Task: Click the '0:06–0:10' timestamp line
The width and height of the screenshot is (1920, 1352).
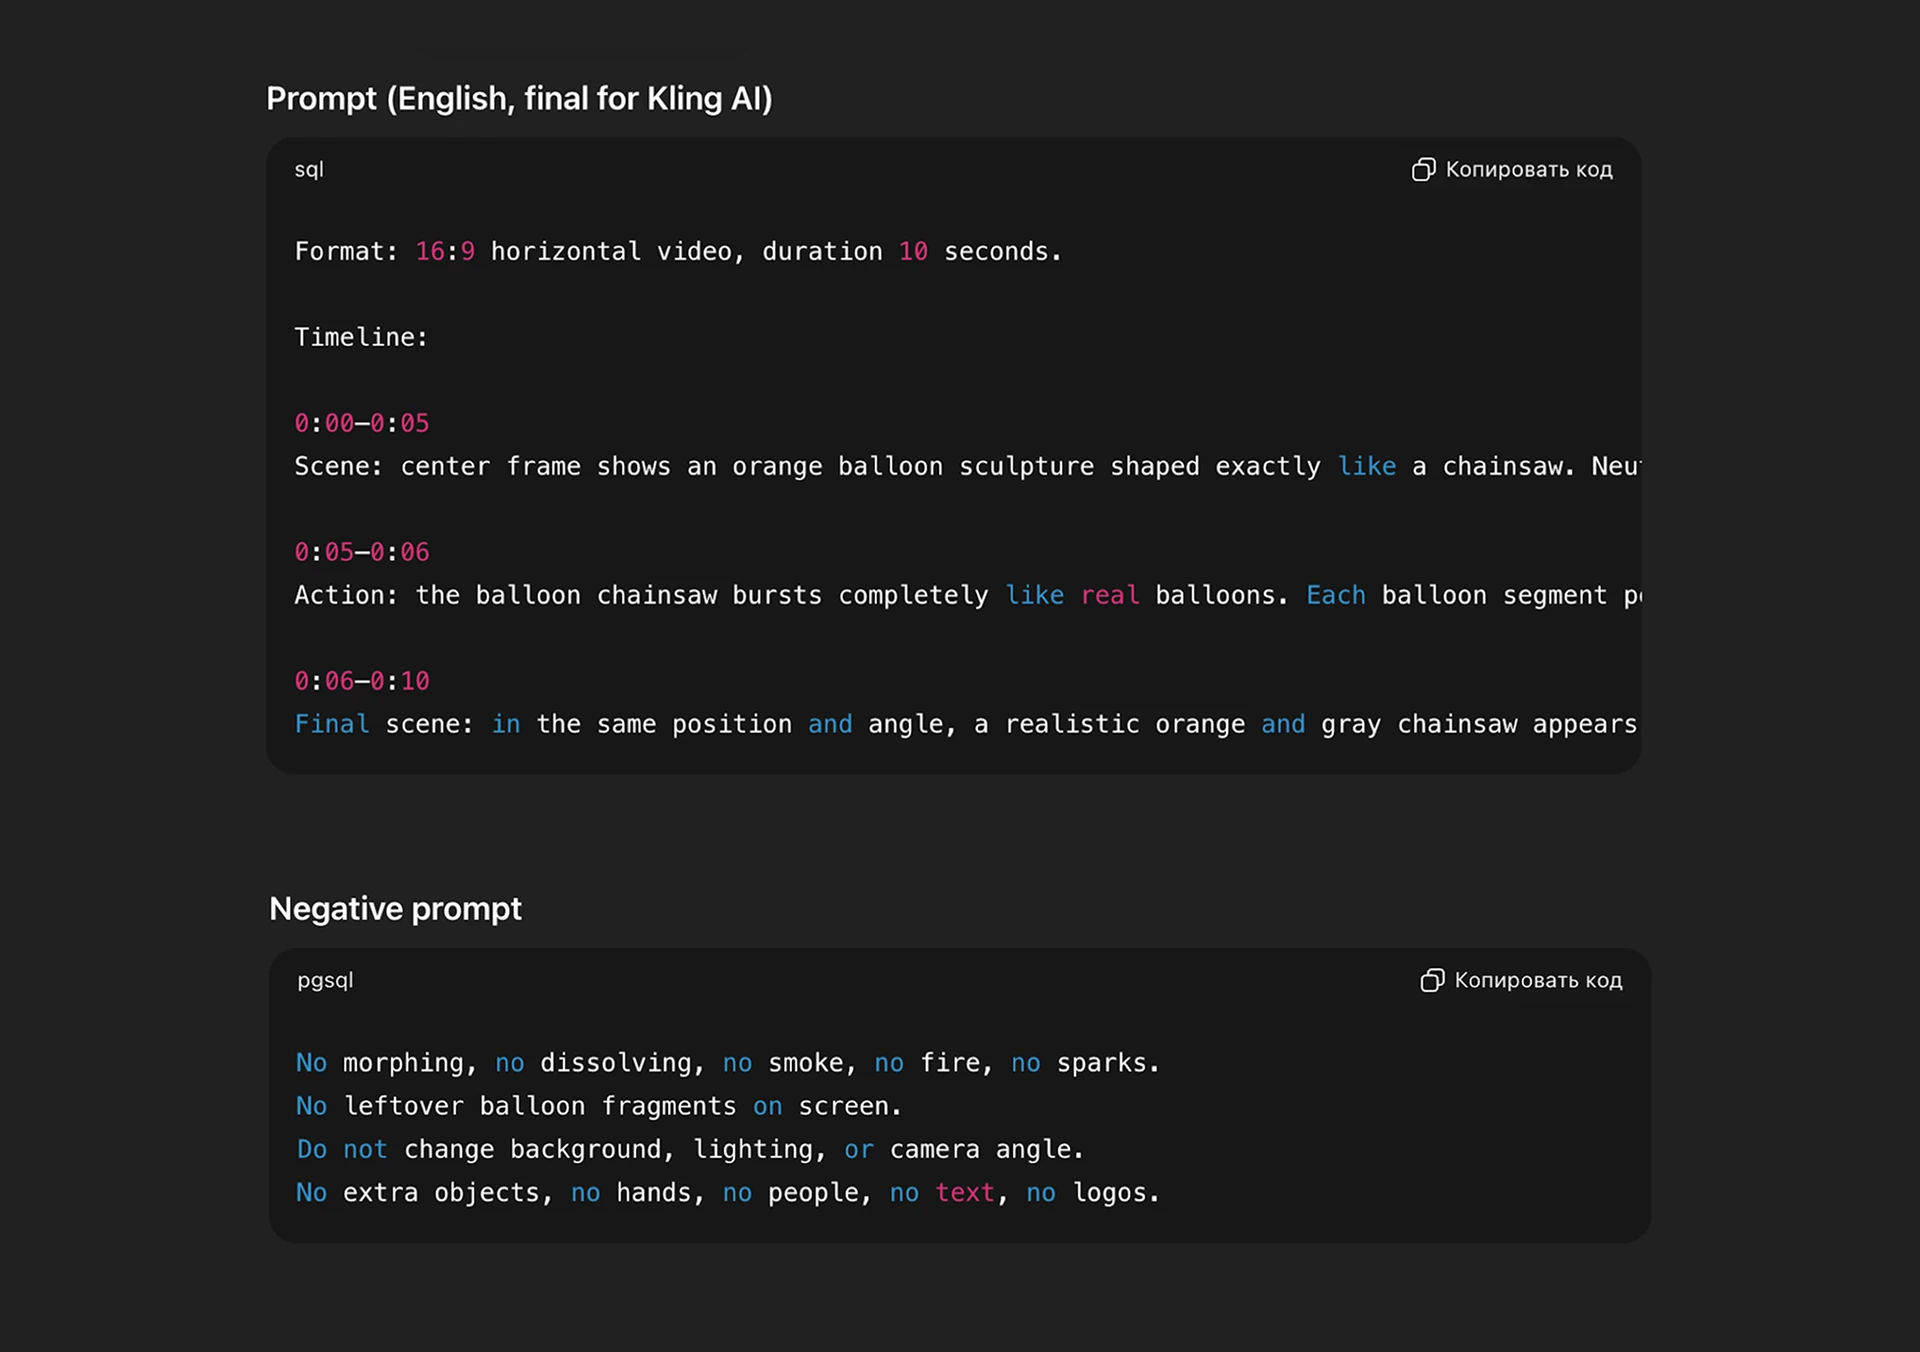Action: tap(361, 681)
